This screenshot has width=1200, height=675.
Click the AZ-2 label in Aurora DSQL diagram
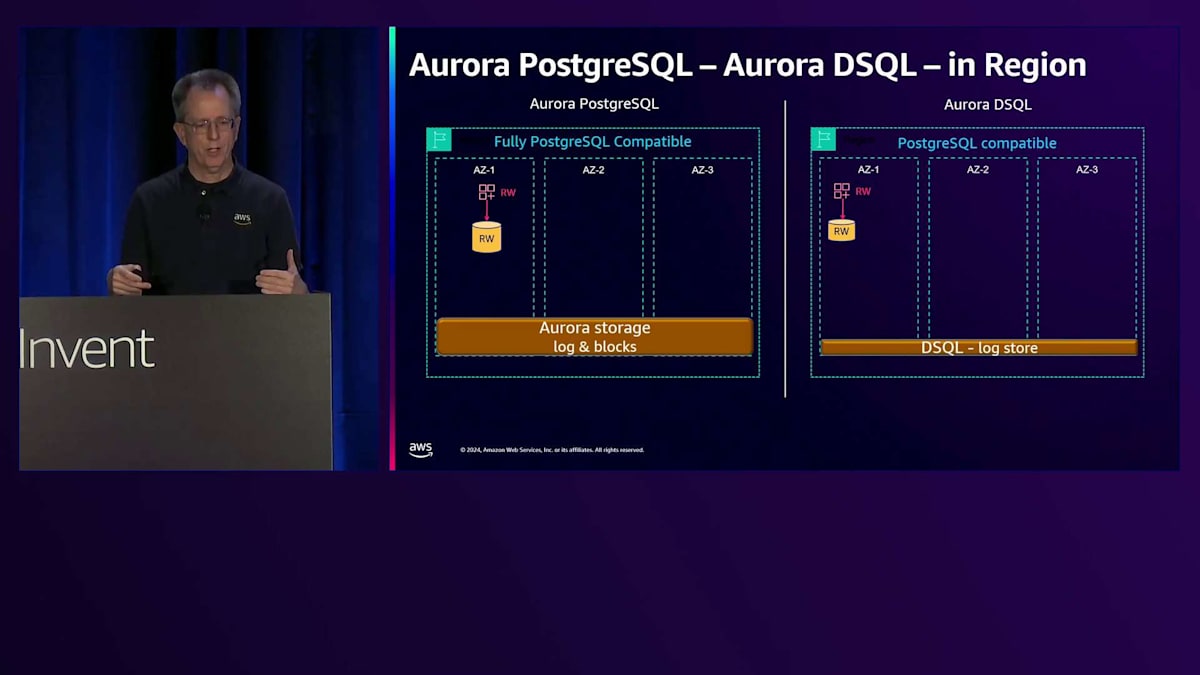tap(978, 170)
